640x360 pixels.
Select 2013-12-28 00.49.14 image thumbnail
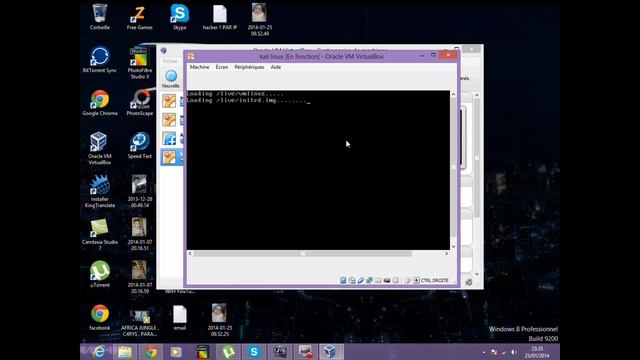(140, 191)
